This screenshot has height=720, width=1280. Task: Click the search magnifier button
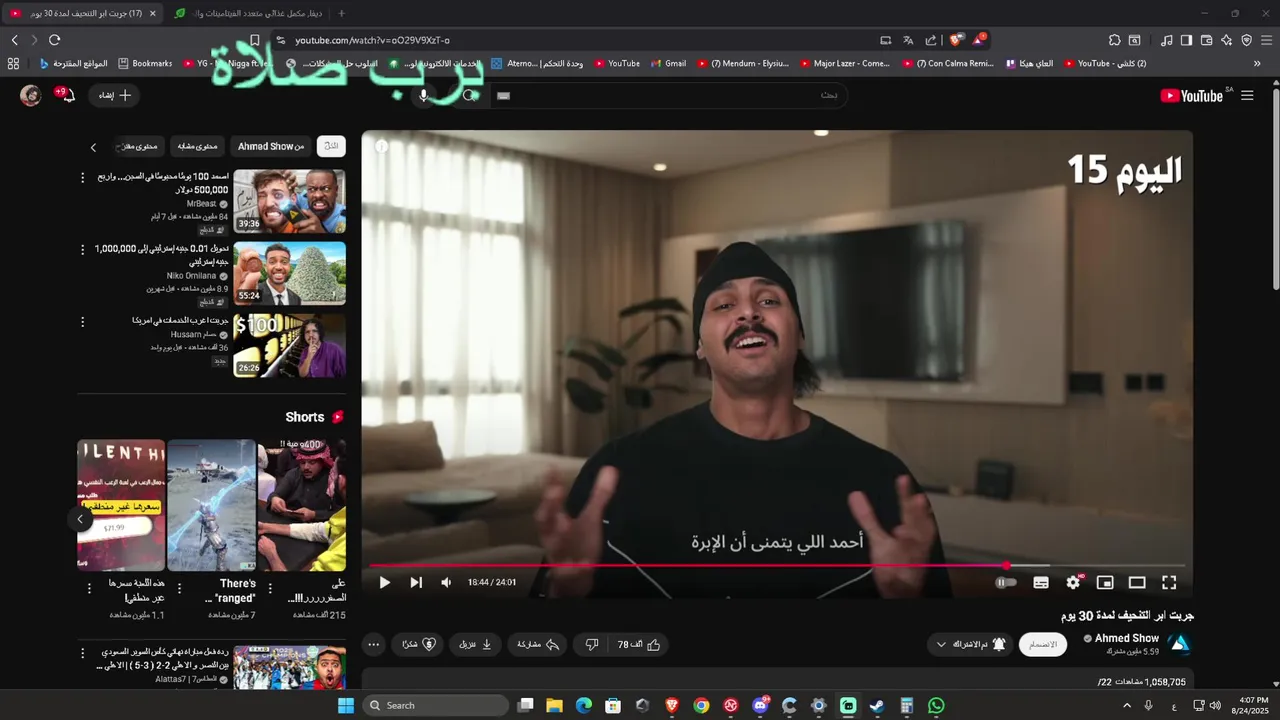pyautogui.click(x=469, y=95)
